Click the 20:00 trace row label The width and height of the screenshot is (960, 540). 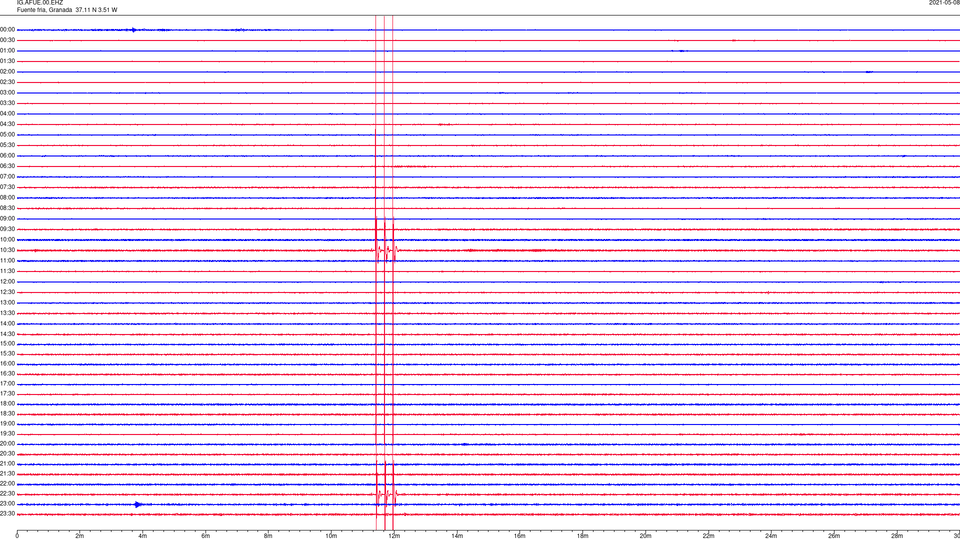[x=7, y=443]
